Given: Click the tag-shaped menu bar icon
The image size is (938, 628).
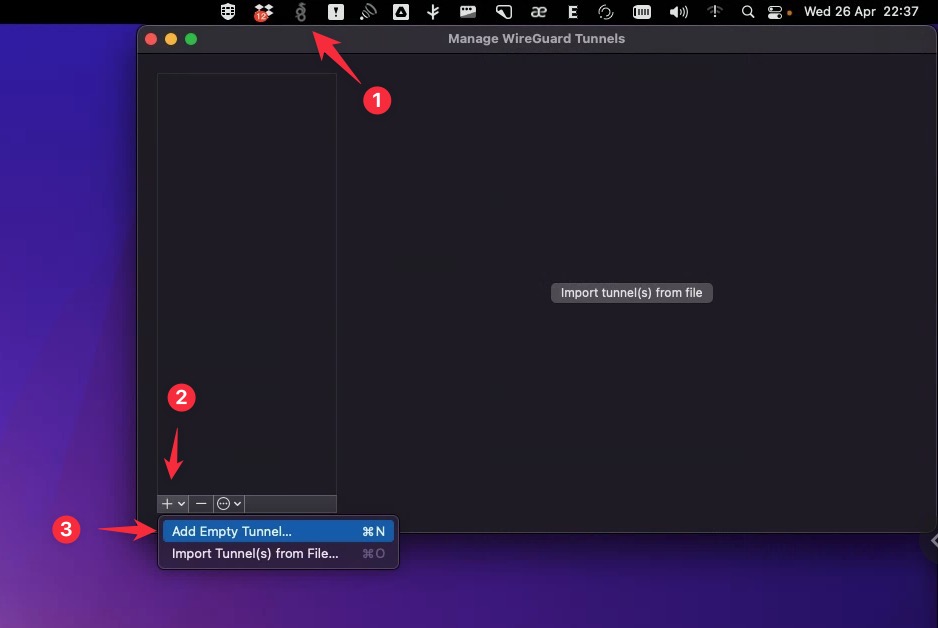Looking at the screenshot, I should [504, 12].
